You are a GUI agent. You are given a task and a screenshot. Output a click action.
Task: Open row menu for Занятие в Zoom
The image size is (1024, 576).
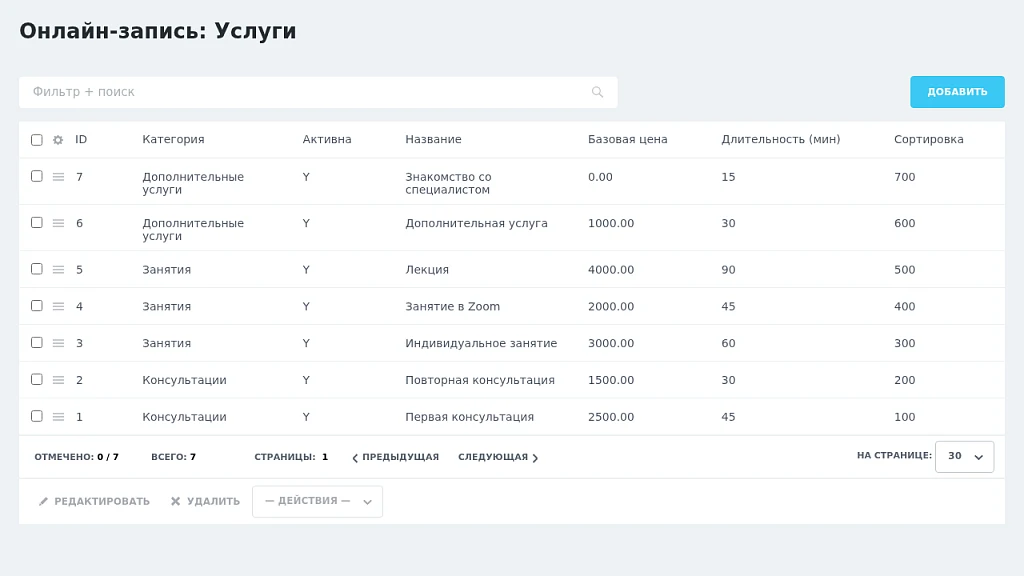point(58,306)
